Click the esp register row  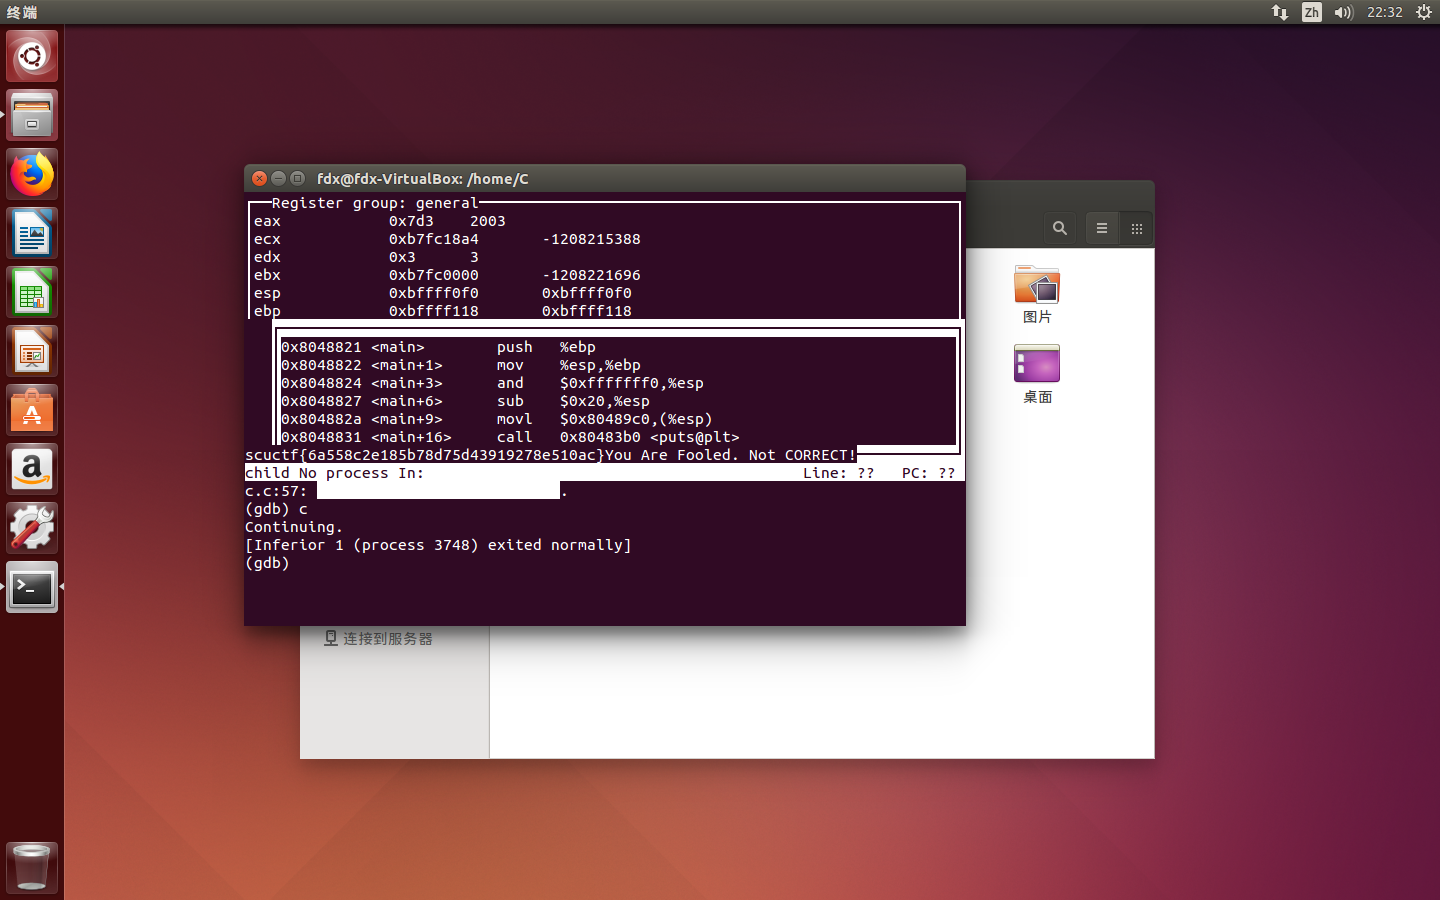pyautogui.click(x=443, y=293)
